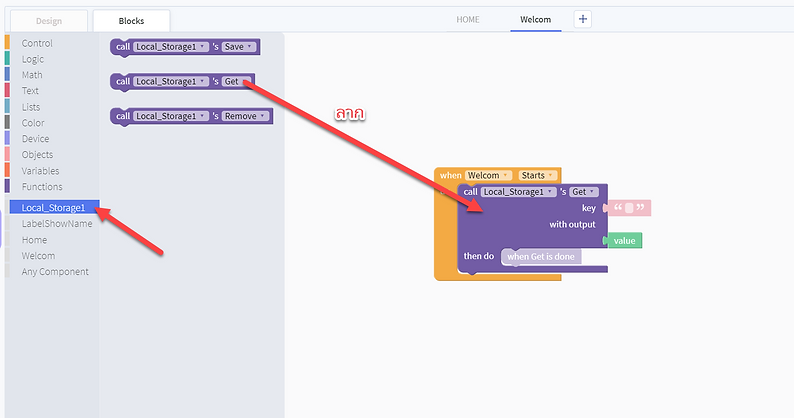Open the Objects blocks category

tap(37, 155)
